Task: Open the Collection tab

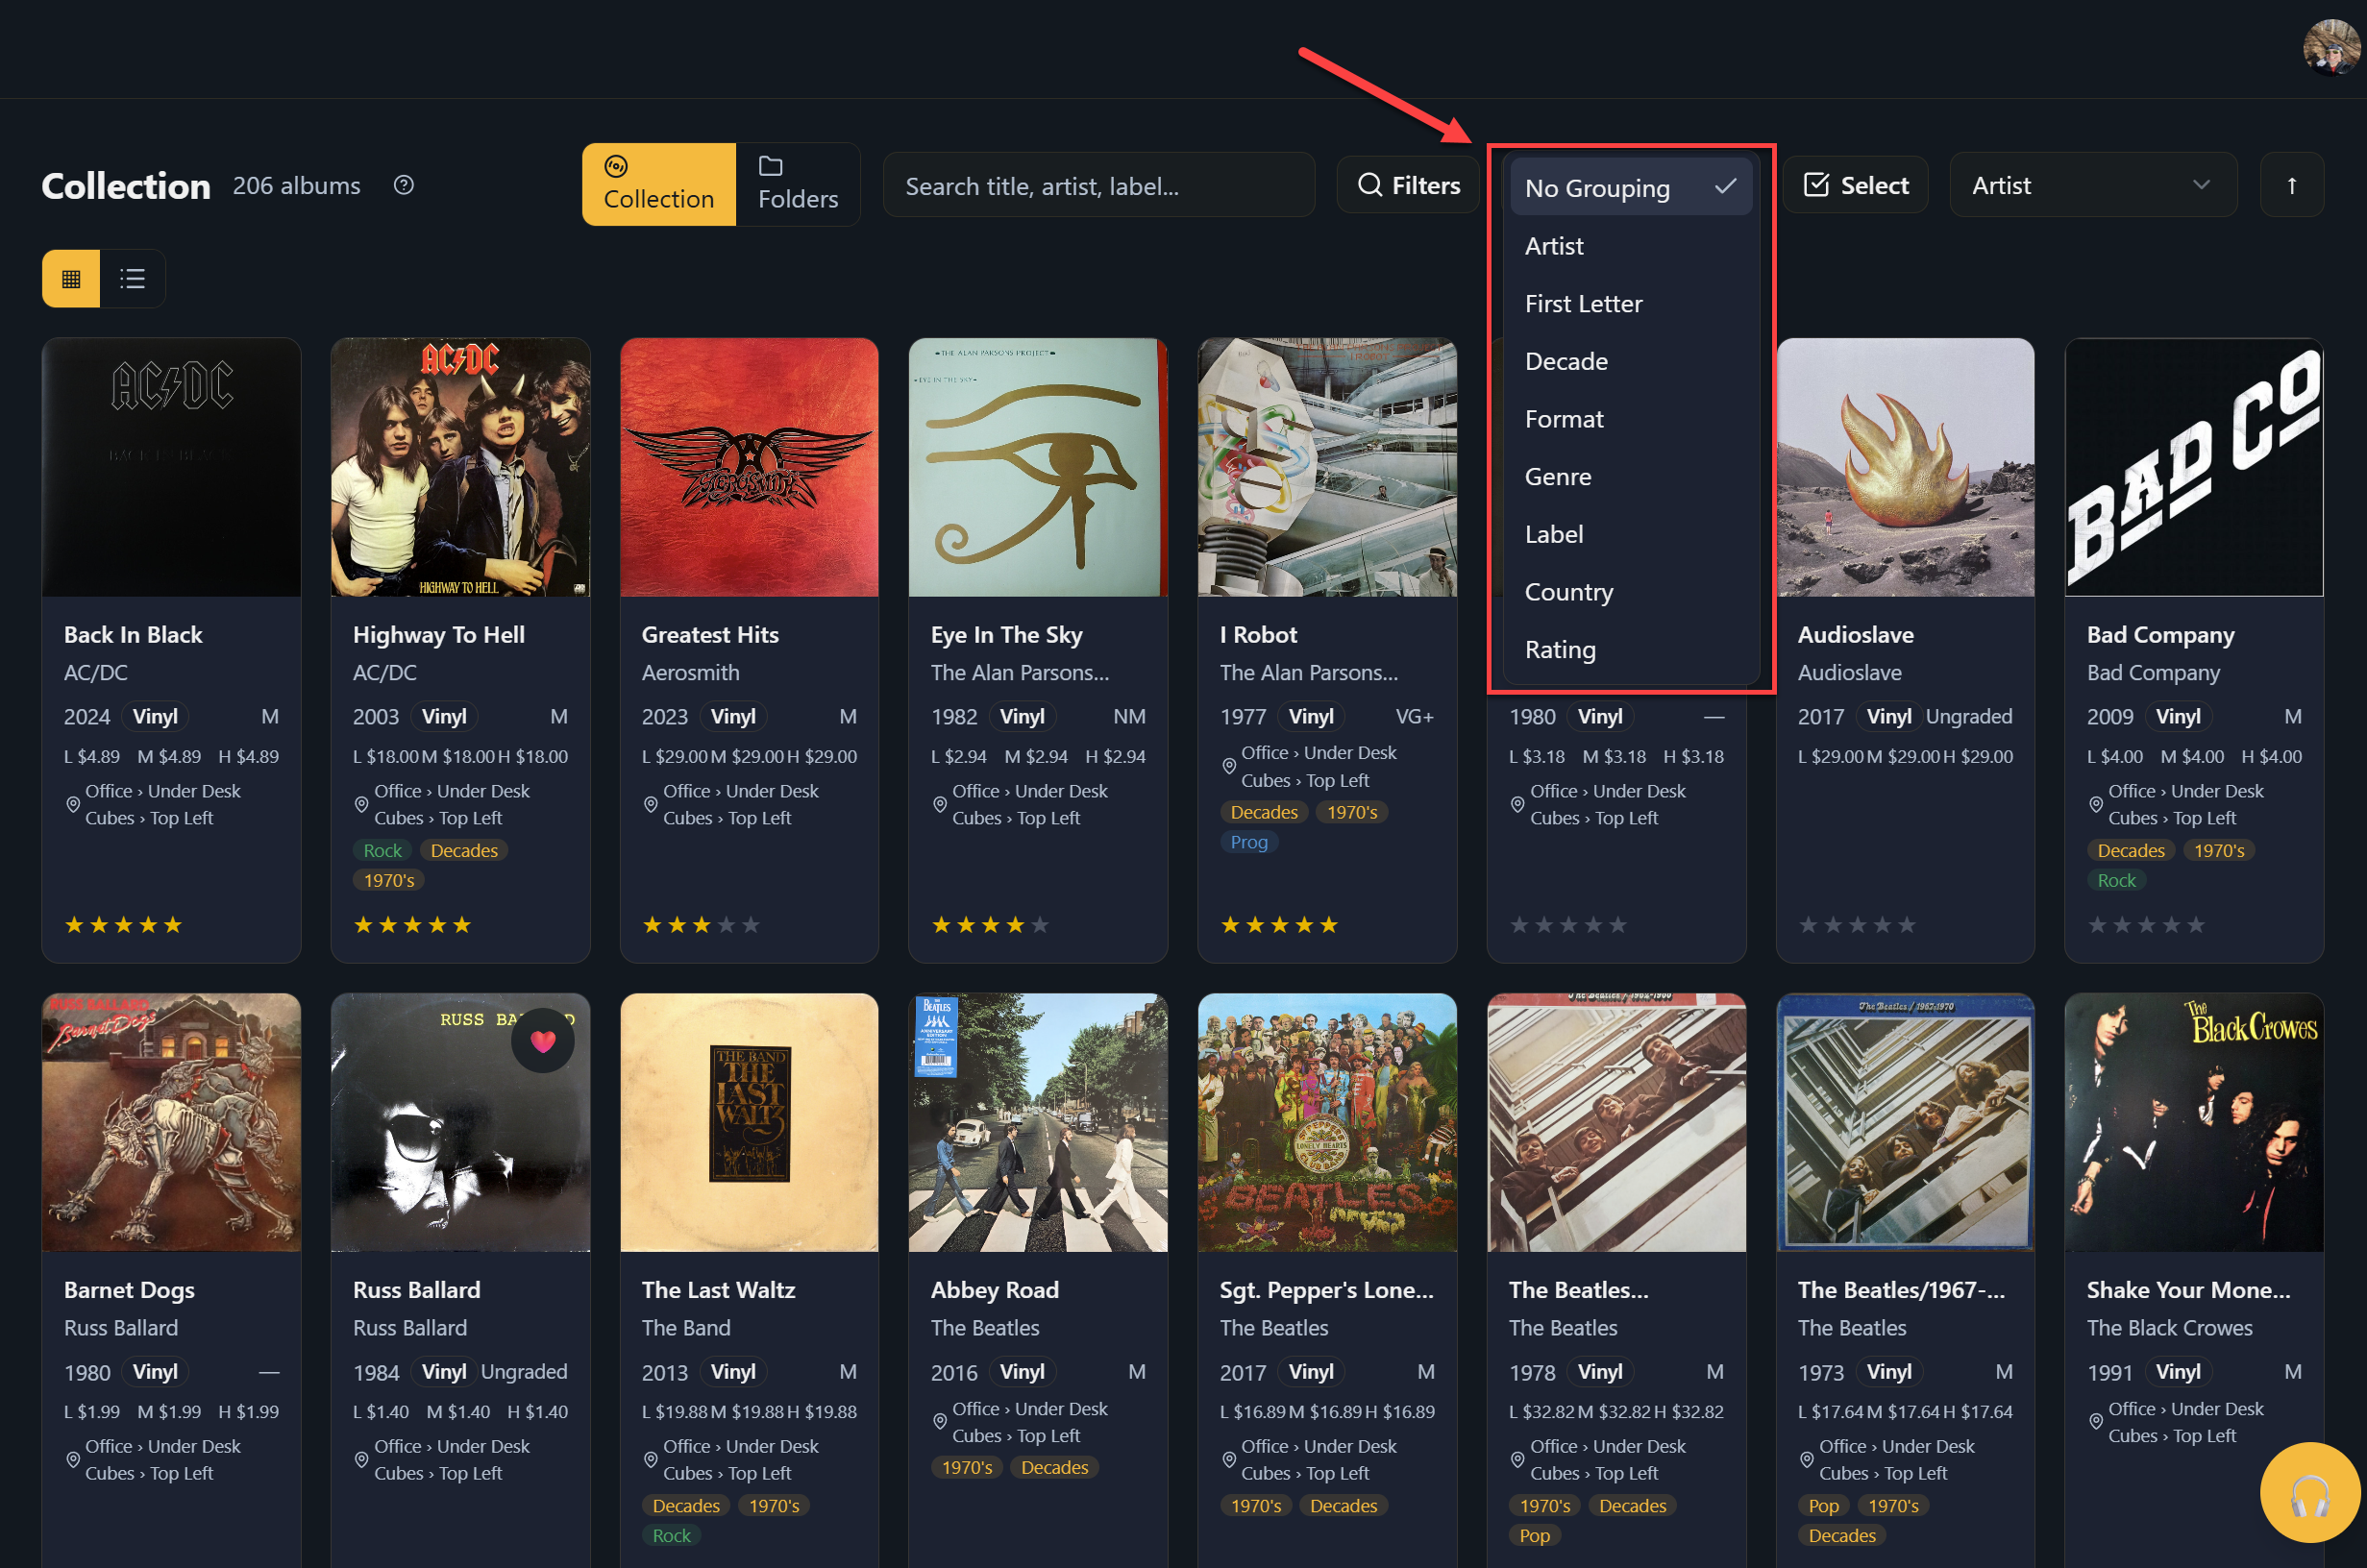Action: tap(659, 184)
